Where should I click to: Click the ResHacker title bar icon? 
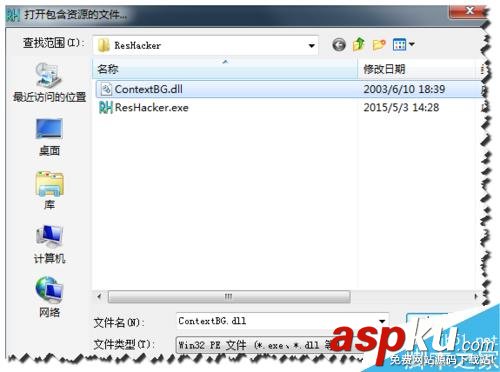(x=13, y=15)
